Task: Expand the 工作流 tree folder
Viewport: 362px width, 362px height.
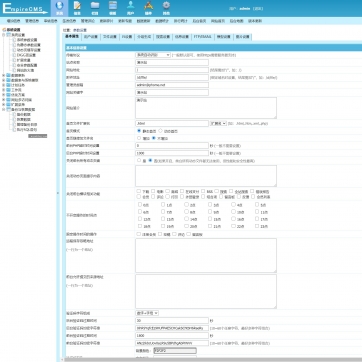Action: pos(4,90)
